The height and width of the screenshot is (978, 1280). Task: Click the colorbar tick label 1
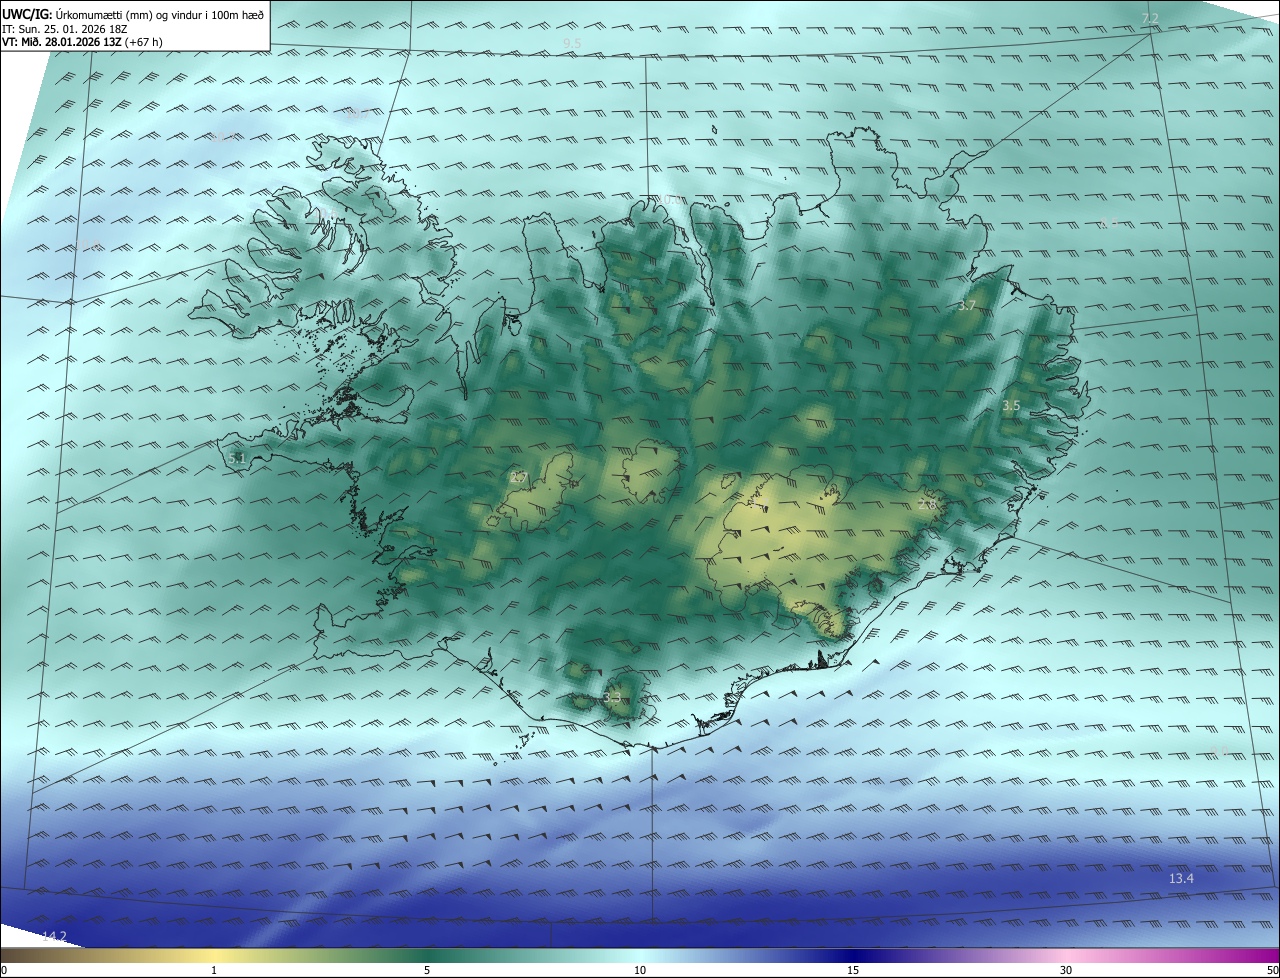(214, 970)
